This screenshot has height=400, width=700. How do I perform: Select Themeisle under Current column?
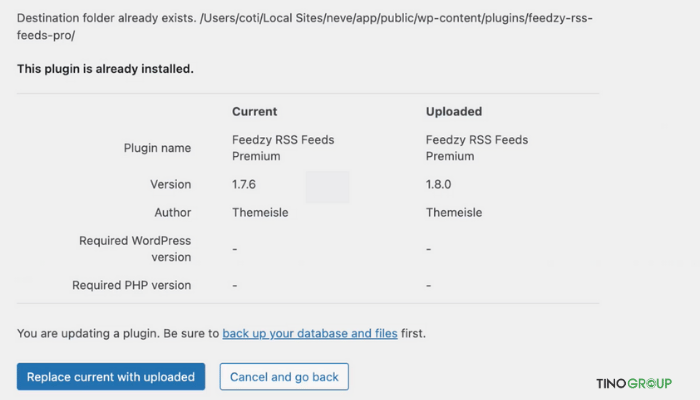[260, 212]
